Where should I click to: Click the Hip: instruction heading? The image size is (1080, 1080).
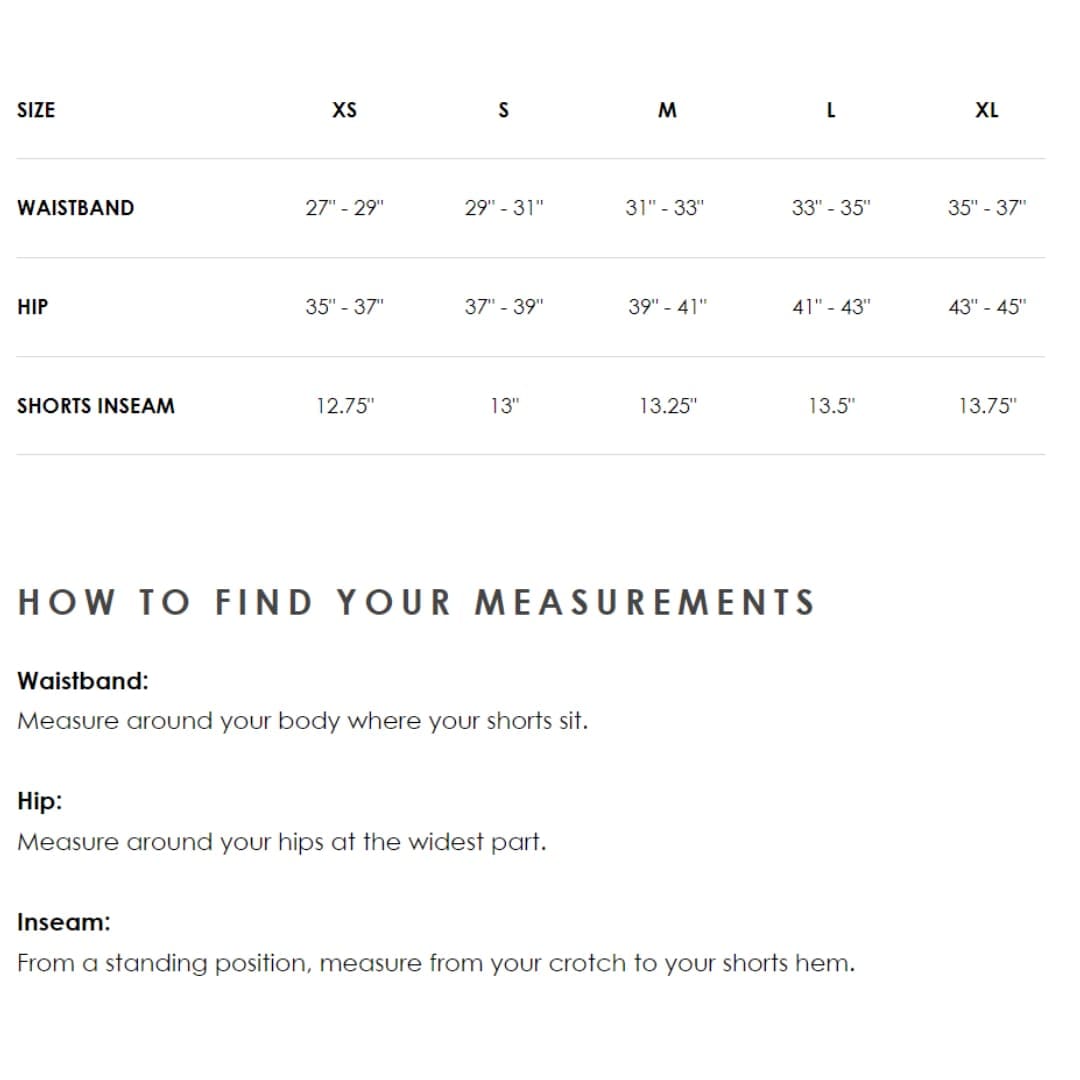pyautogui.click(x=39, y=801)
